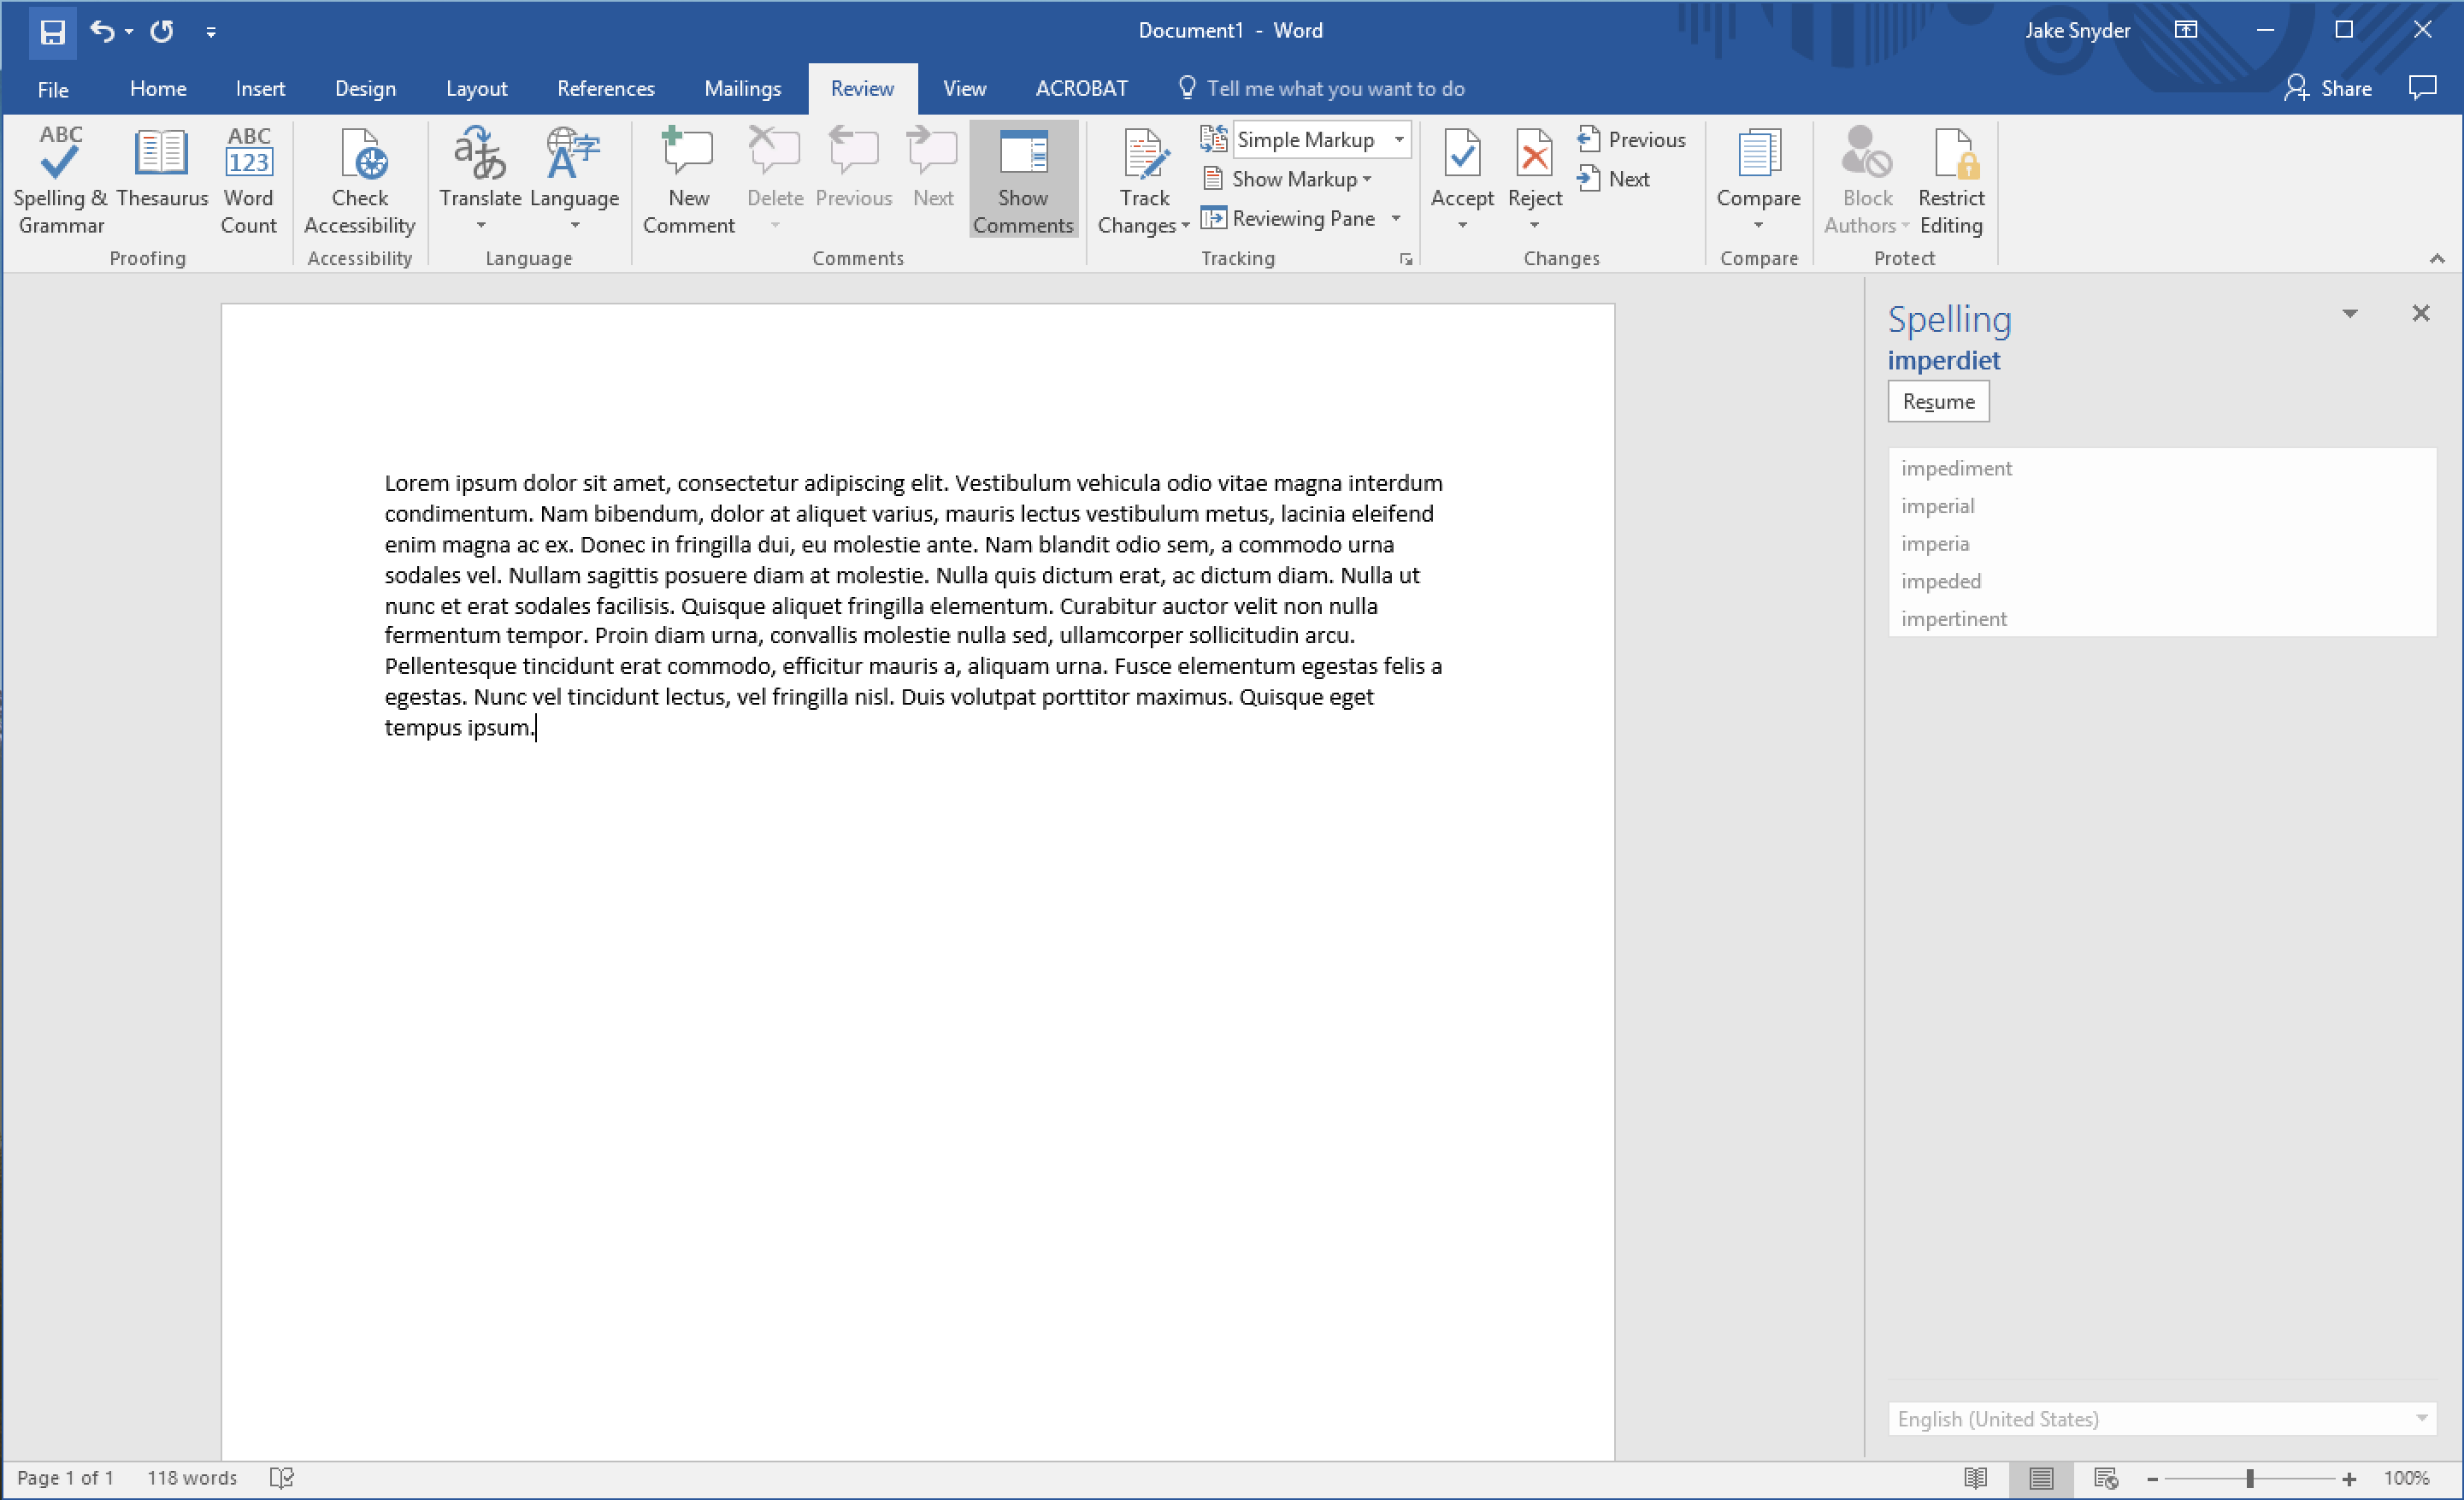This screenshot has width=2464, height=1500.
Task: Open the File tab
Action: click(53, 89)
